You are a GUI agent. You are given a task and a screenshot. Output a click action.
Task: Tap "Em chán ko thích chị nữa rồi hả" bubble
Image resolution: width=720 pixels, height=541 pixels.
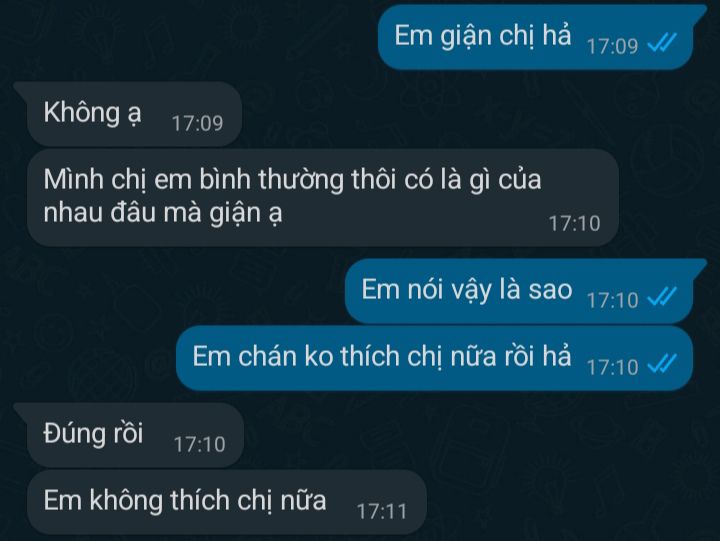434,358
